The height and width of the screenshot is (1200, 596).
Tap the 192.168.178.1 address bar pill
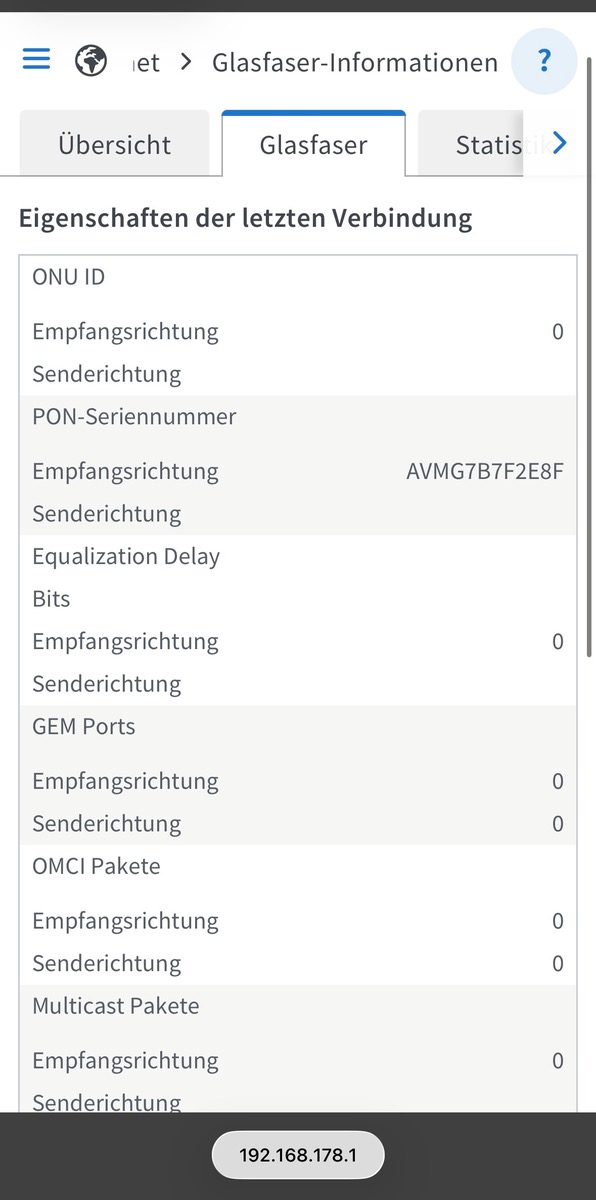(x=298, y=1157)
